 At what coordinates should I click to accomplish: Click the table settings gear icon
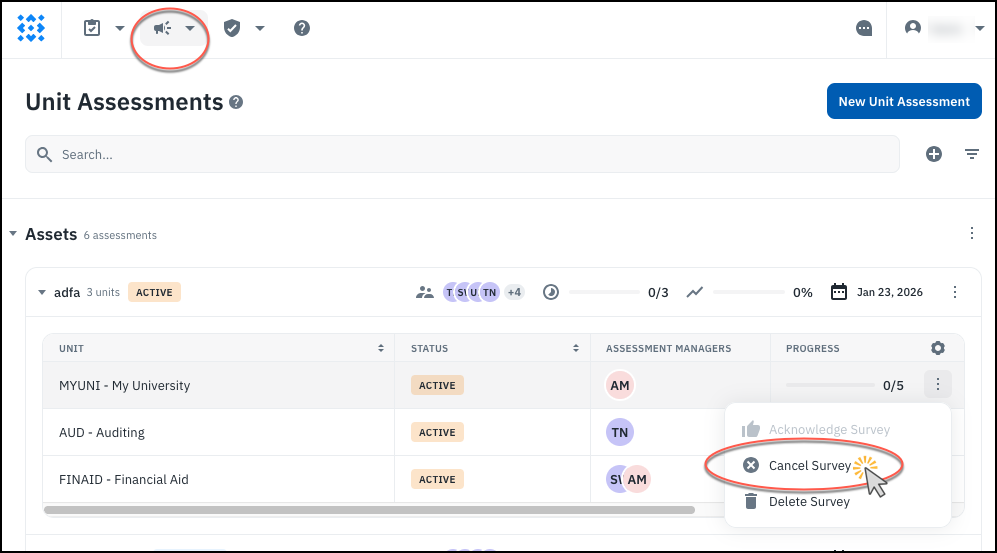937,348
